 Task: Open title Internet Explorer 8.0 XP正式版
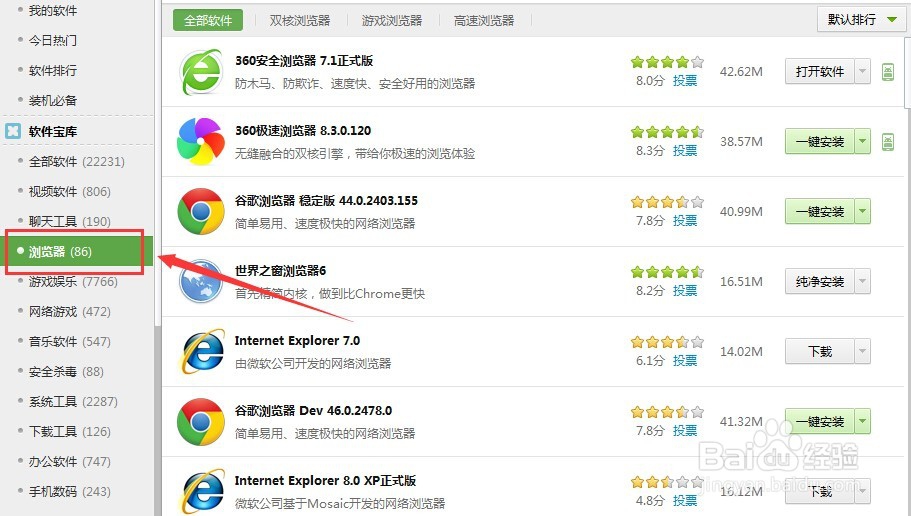pyautogui.click(x=325, y=481)
